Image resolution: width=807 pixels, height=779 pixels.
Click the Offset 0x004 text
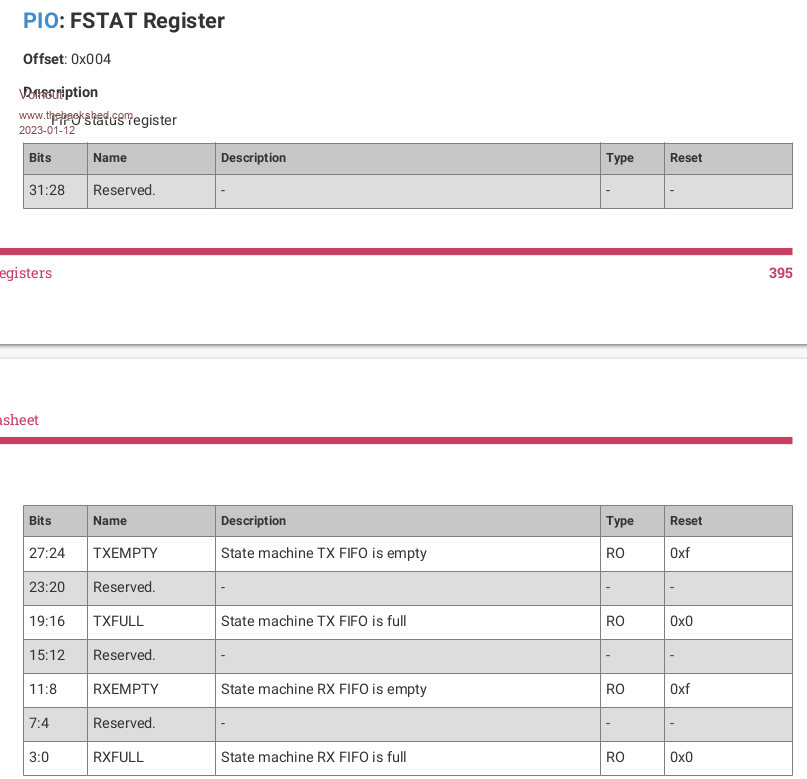67,59
